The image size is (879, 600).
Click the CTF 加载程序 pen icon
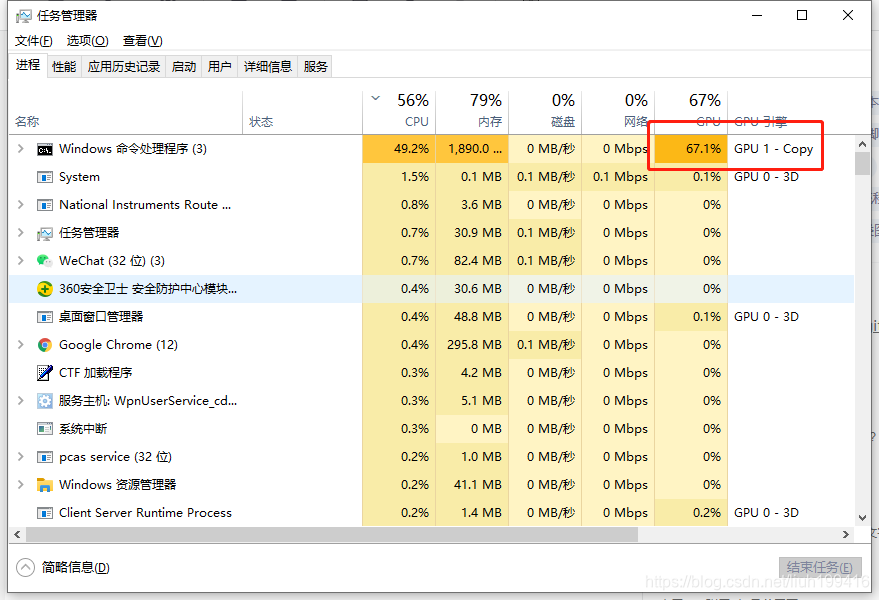(45, 373)
